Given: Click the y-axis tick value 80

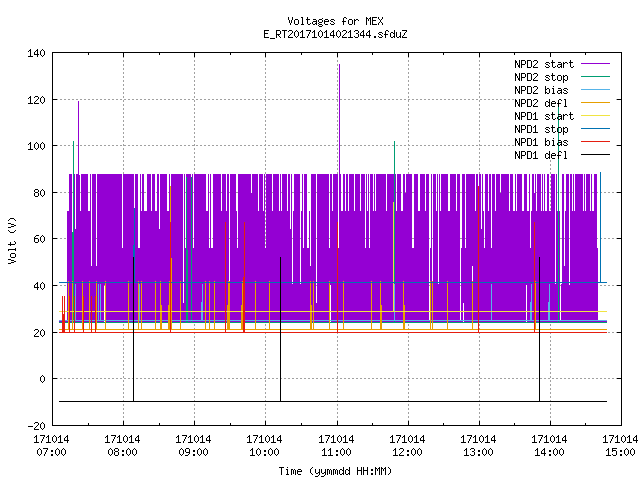Looking at the screenshot, I should click(x=40, y=193).
